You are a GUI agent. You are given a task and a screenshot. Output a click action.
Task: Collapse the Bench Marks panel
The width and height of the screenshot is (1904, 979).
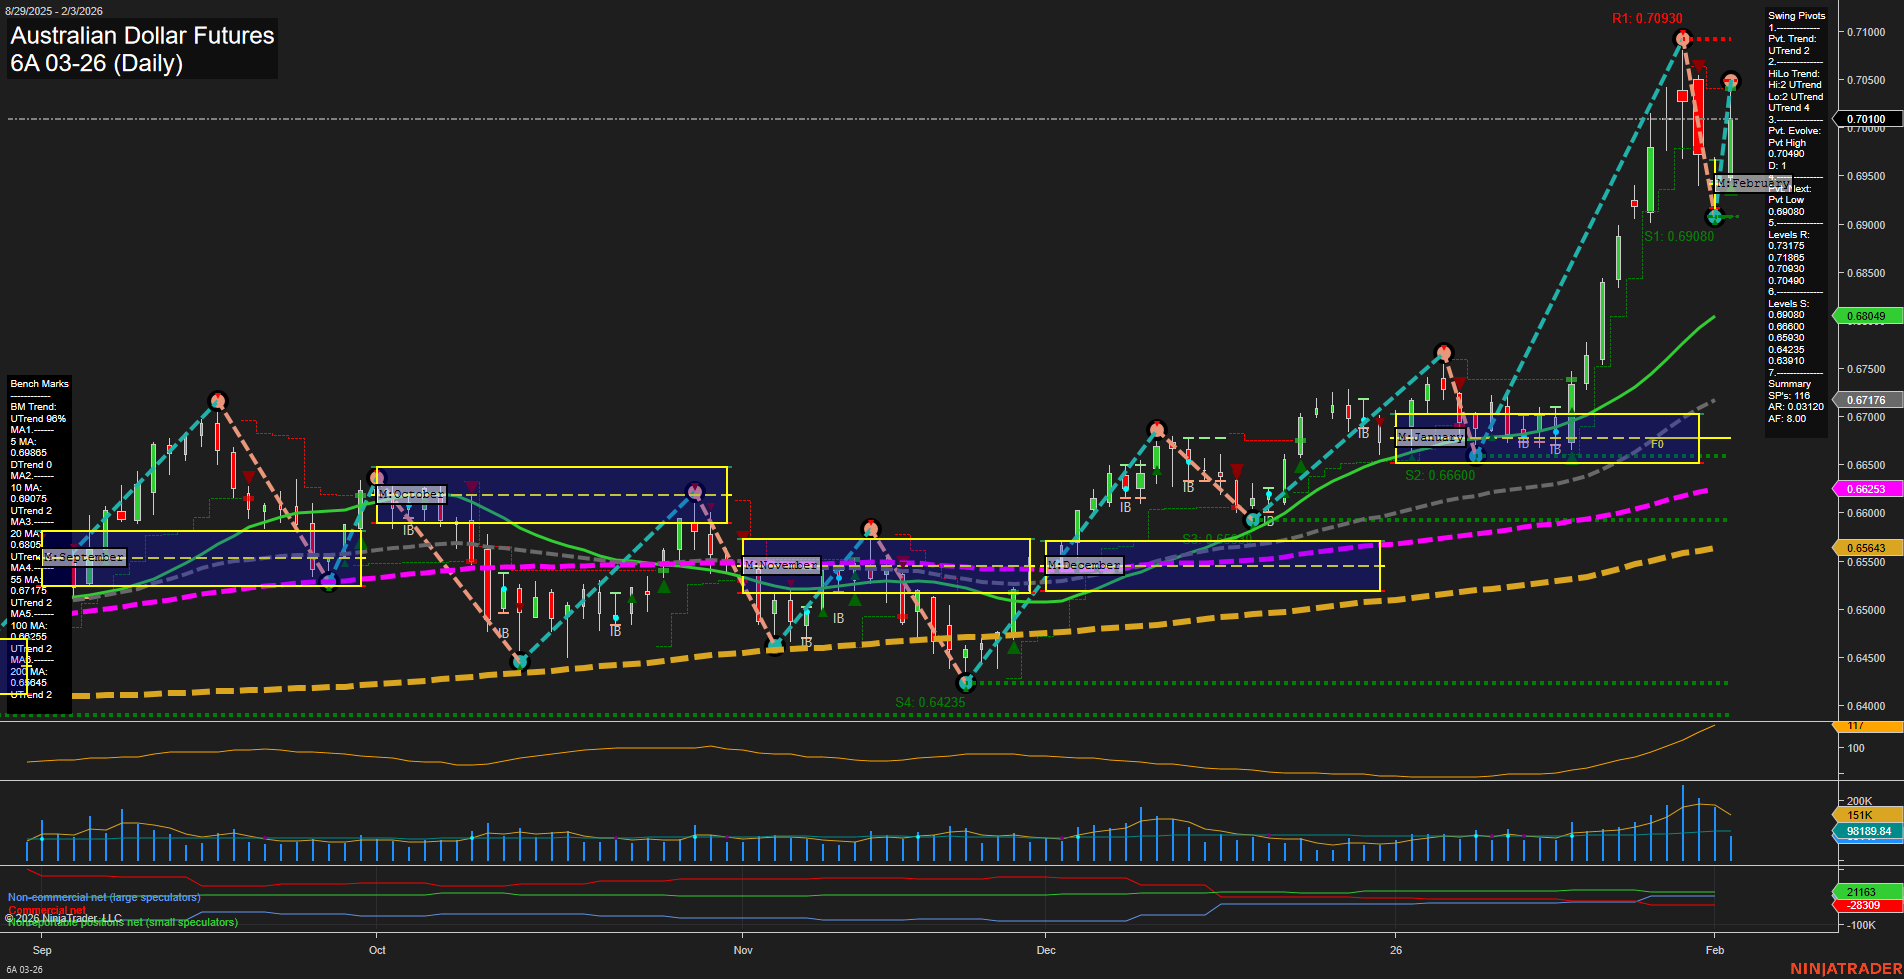coord(39,383)
